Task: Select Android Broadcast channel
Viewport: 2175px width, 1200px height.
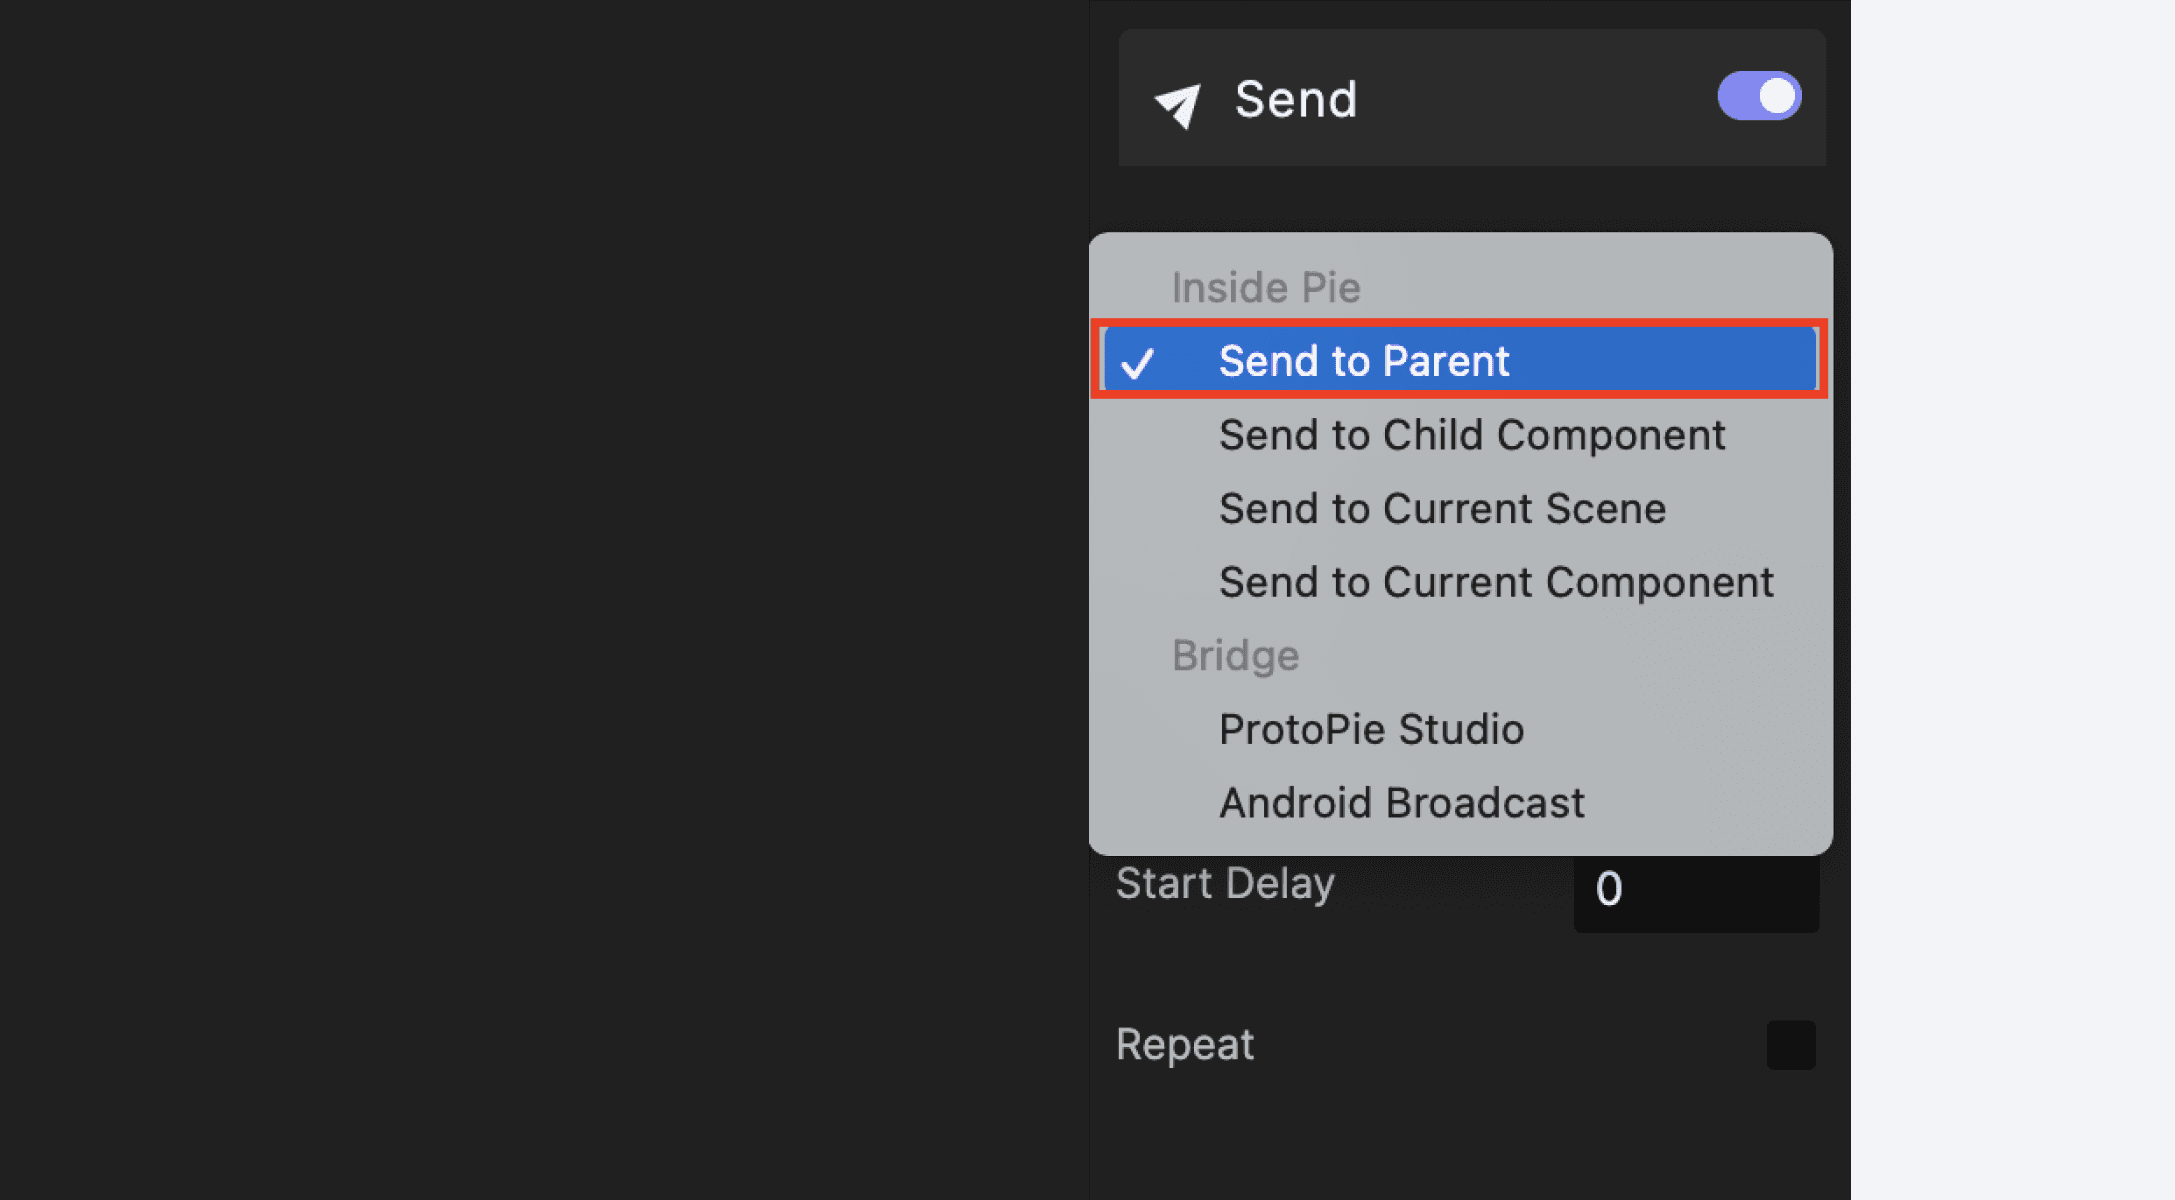Action: click(1401, 801)
